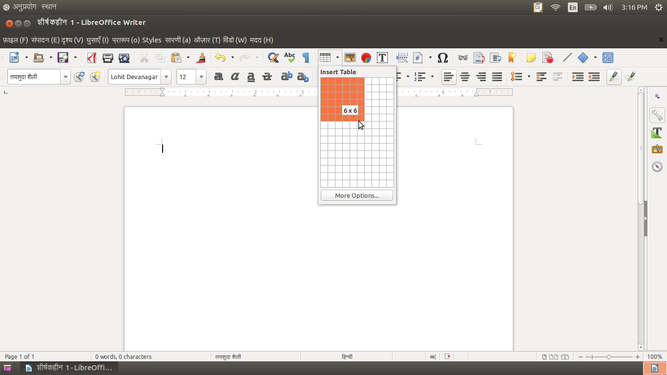The width and height of the screenshot is (667, 375).
Task: Click the zoom in plus button
Action: click(637, 357)
